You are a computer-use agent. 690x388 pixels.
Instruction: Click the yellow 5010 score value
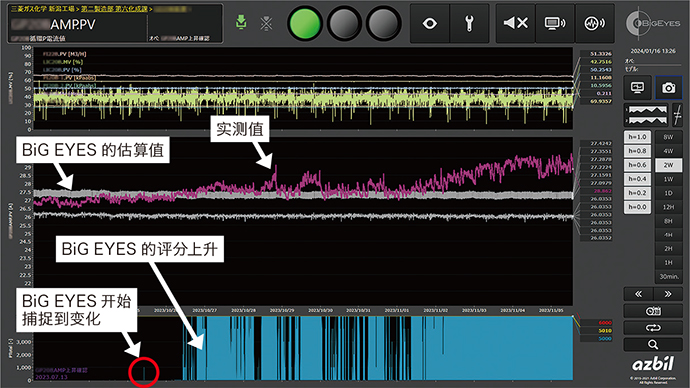click(x=605, y=330)
